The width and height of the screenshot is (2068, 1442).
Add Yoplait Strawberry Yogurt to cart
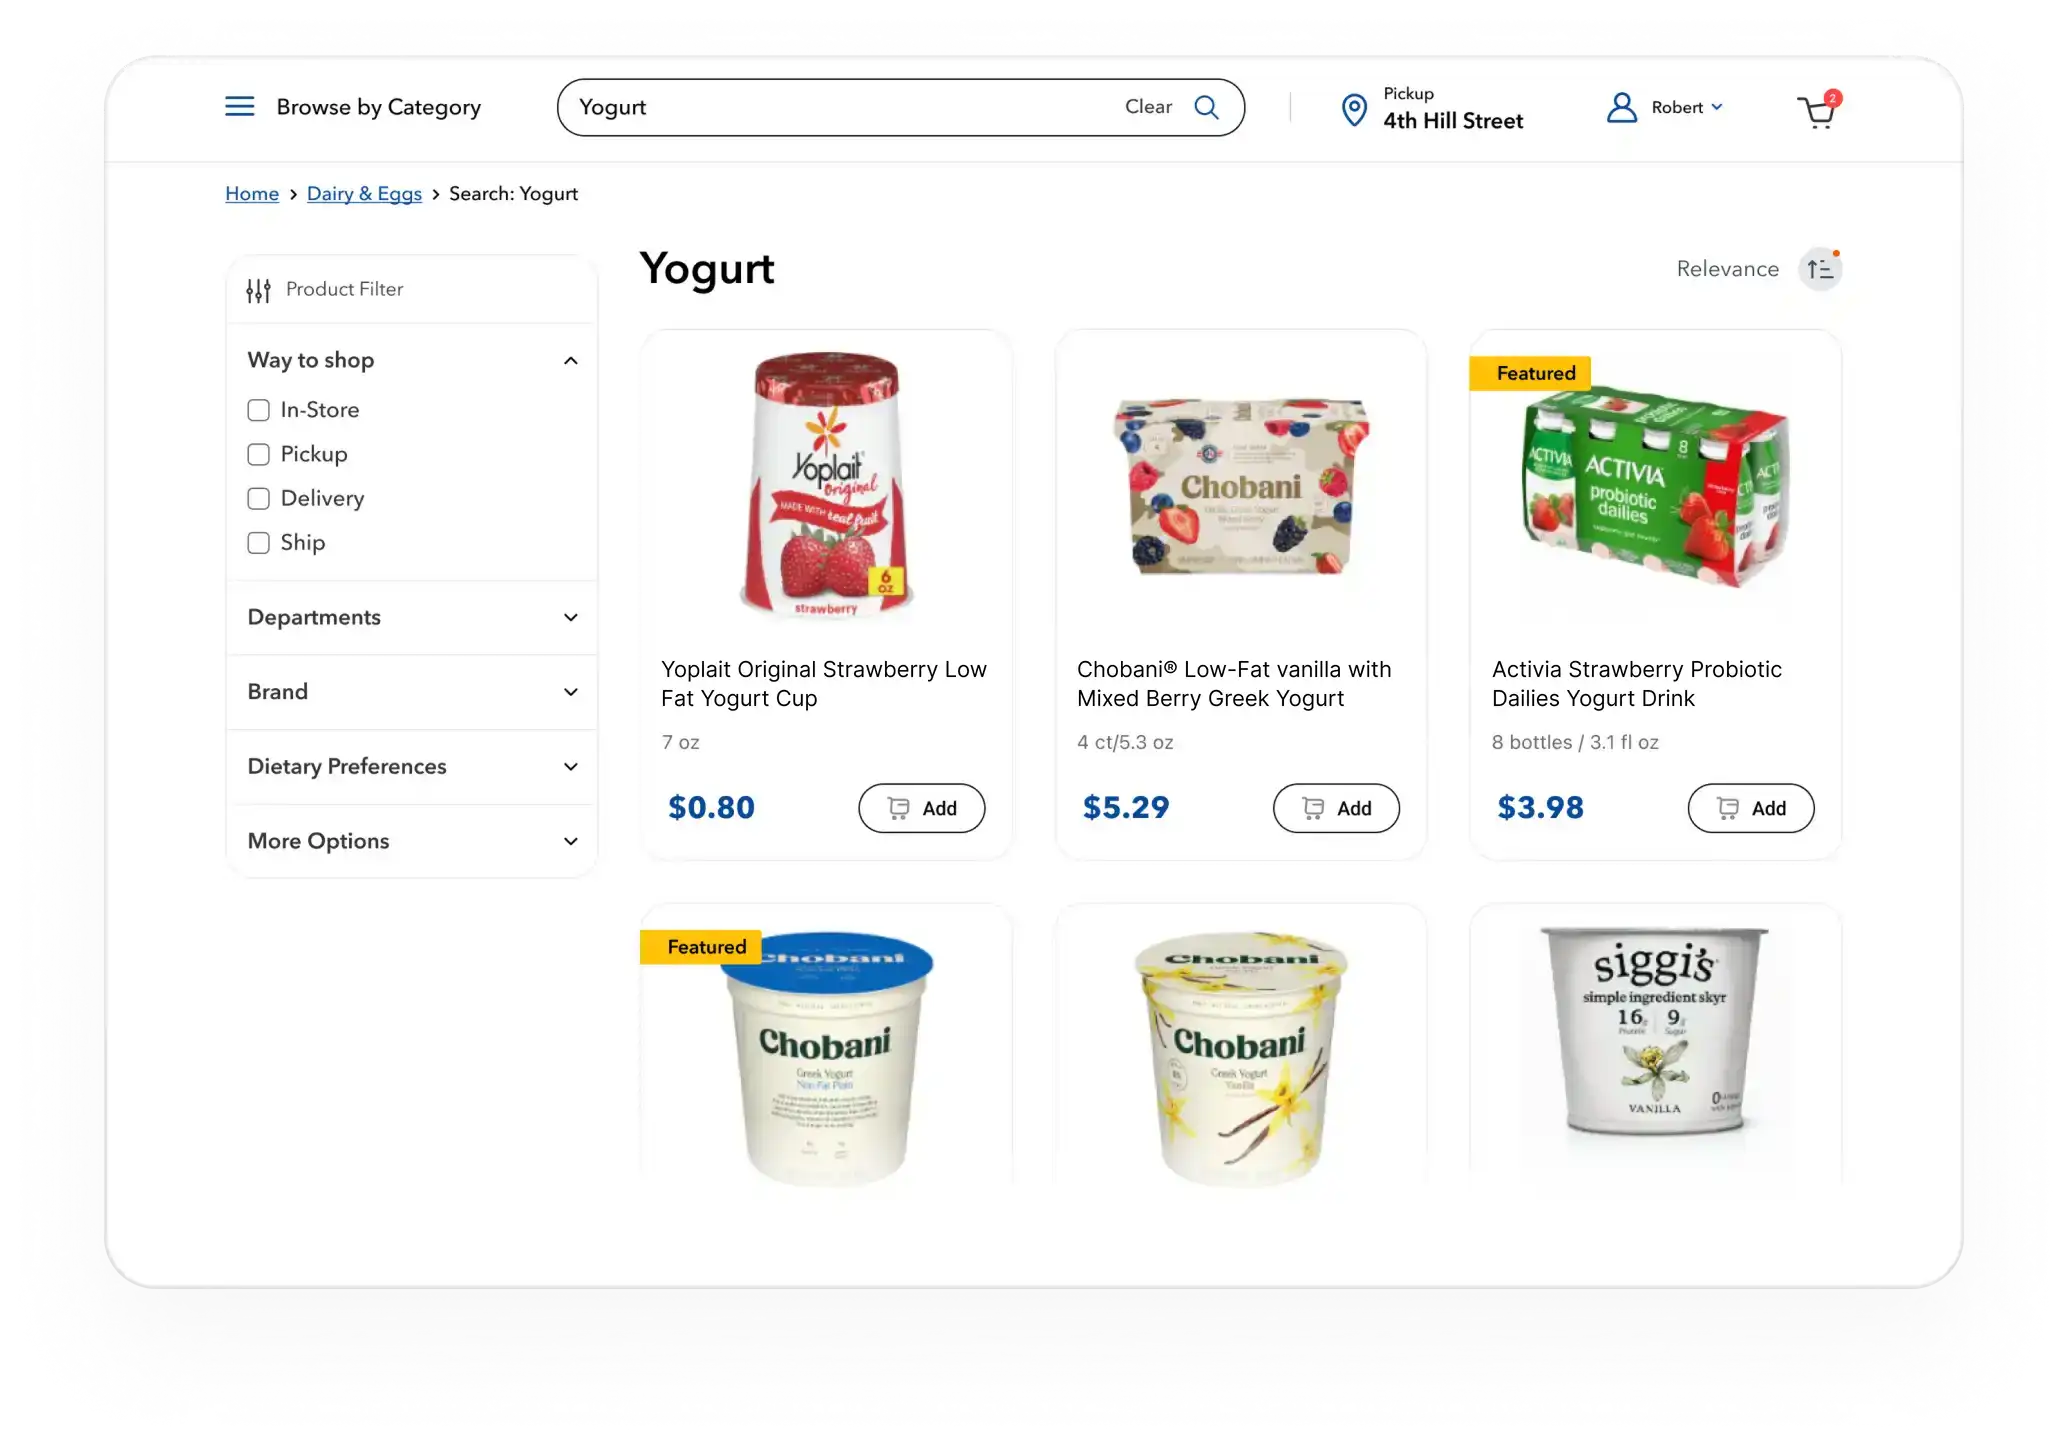921,808
